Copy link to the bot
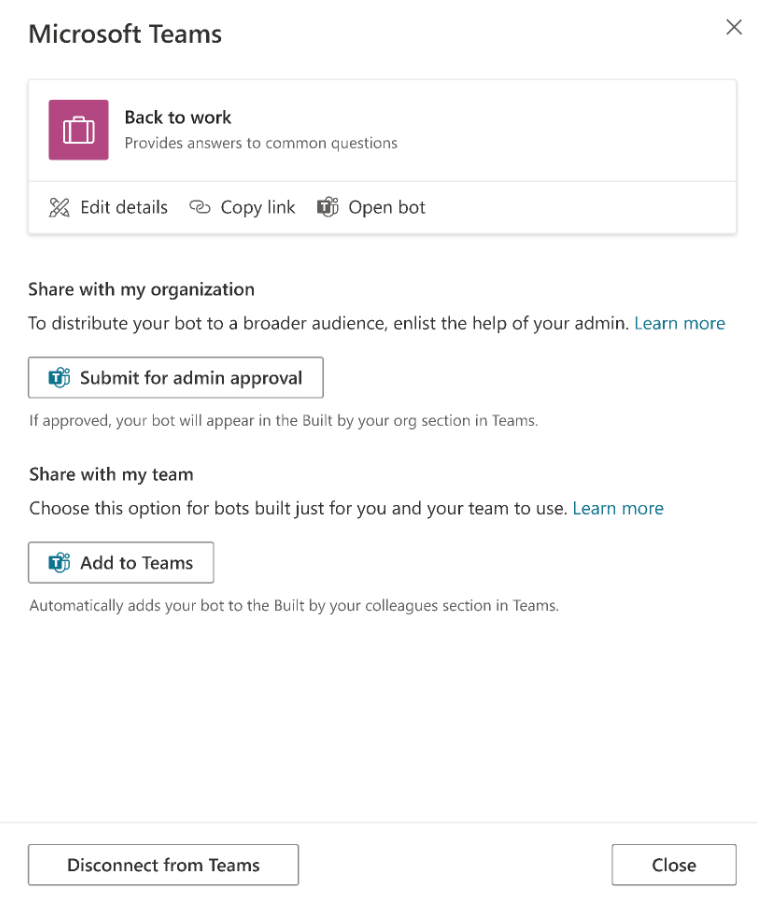Image resolution: width=757 pixels, height=898 pixels. (242, 207)
